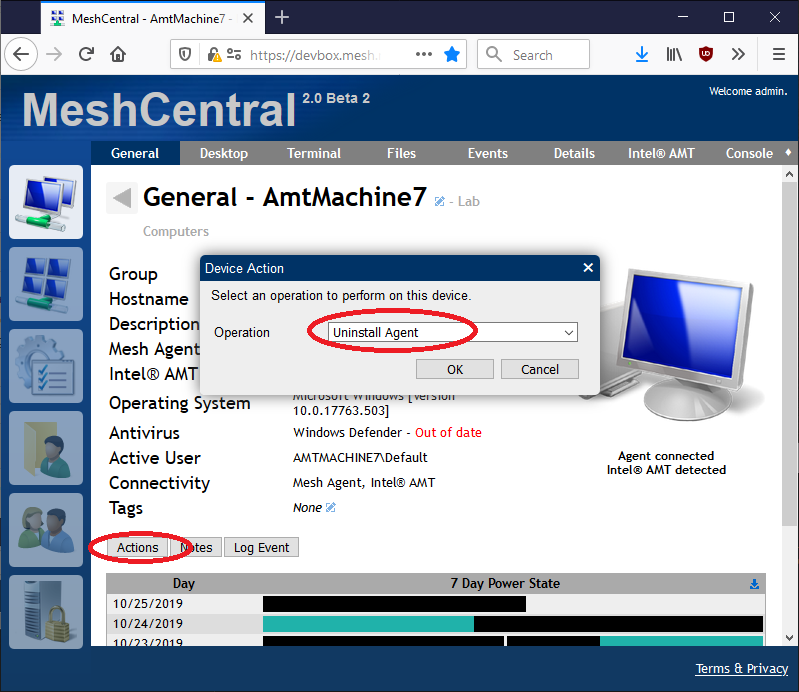The height and width of the screenshot is (692, 799).
Task: Open My Server padlock sidebar icon
Action: point(46,612)
